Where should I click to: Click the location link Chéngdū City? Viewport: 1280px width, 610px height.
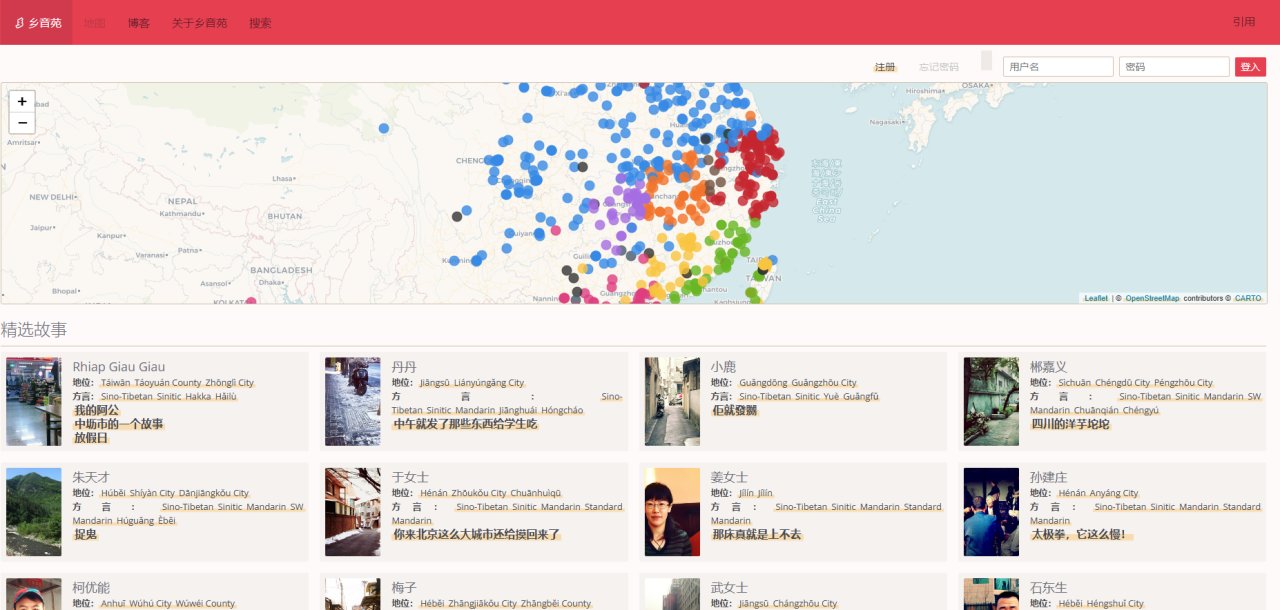[x=1123, y=383]
